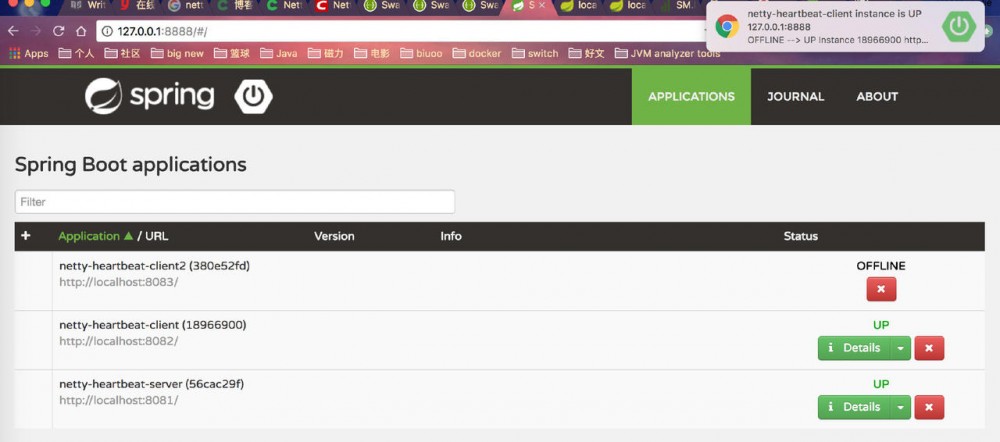Click netty-heartbeat-server (56cac29f) name
The width and height of the screenshot is (1000, 442).
(x=152, y=384)
